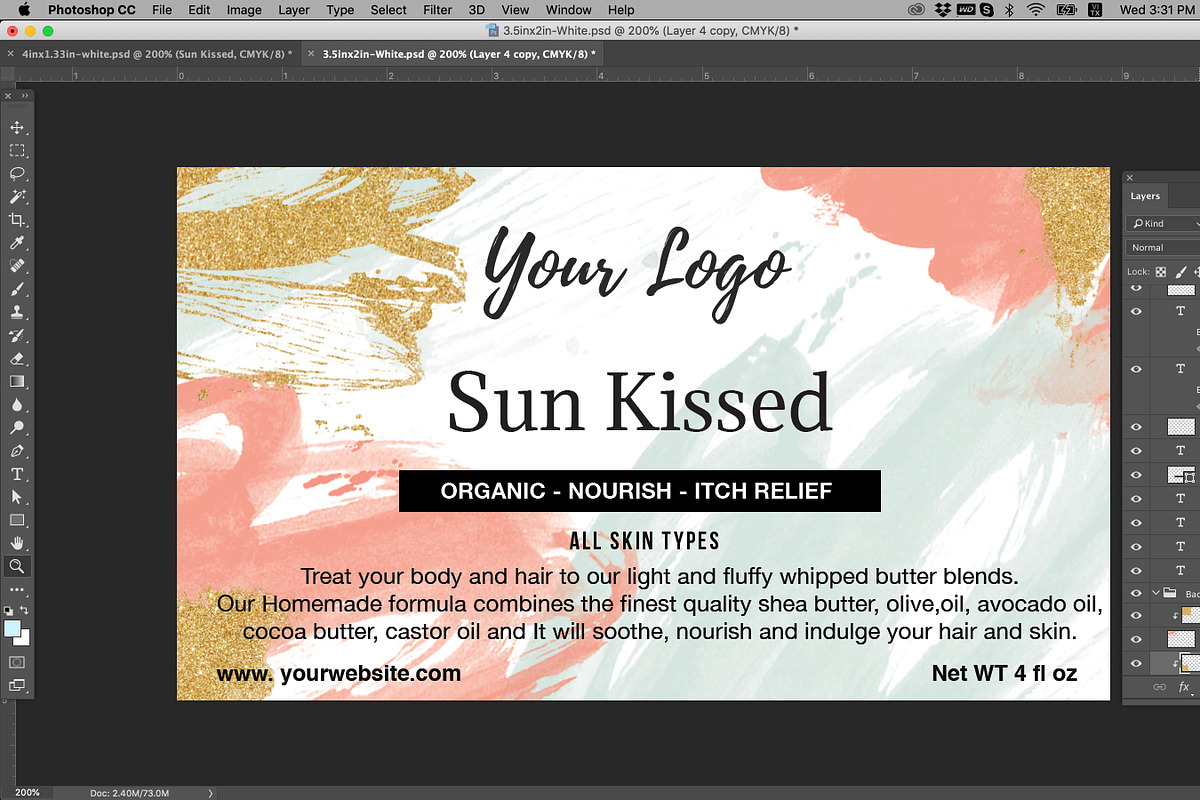Toggle eye of the pink thumbnail layer
The image size is (1200, 800).
click(1136, 638)
